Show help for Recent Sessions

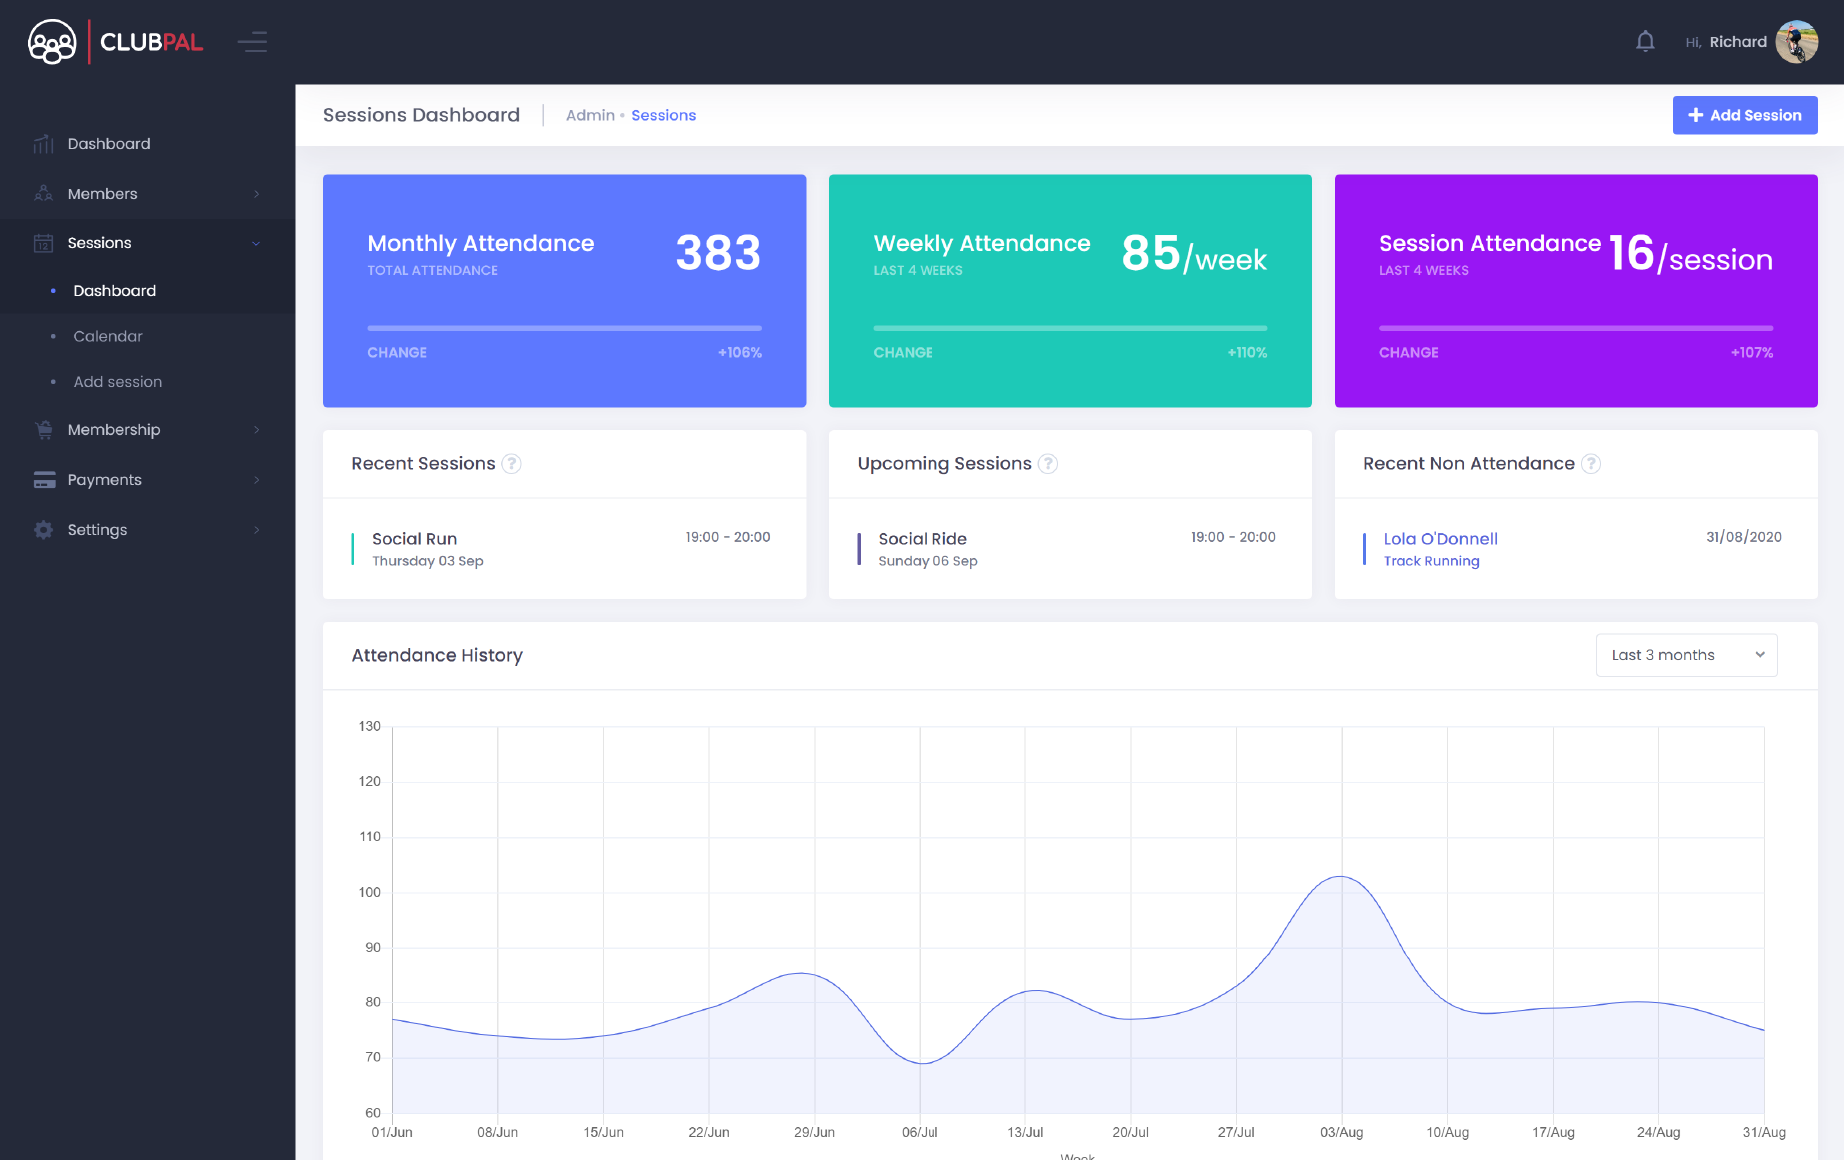pos(511,464)
